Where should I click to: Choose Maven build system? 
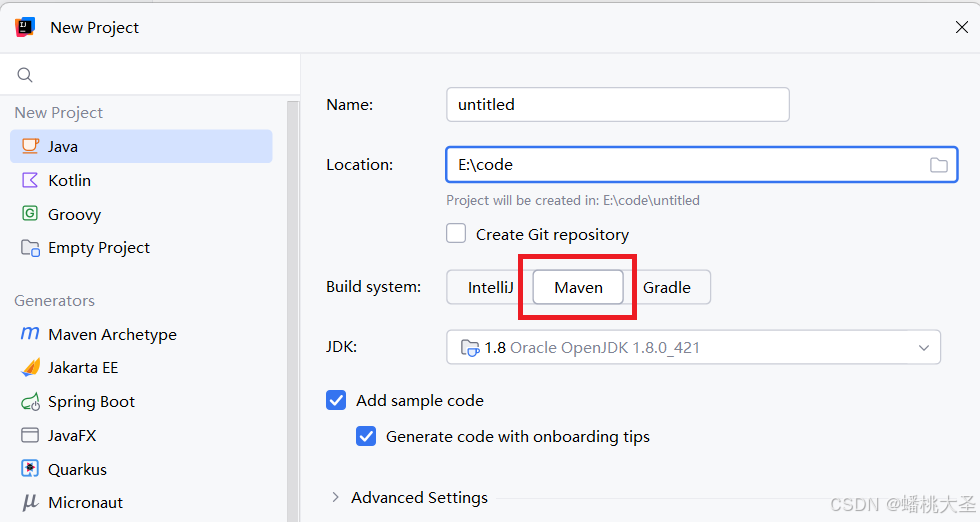578,288
